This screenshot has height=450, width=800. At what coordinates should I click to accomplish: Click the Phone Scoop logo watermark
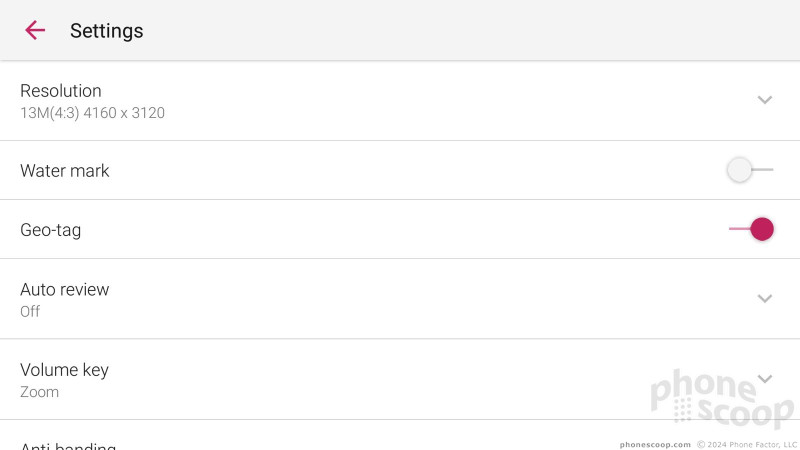tap(722, 399)
